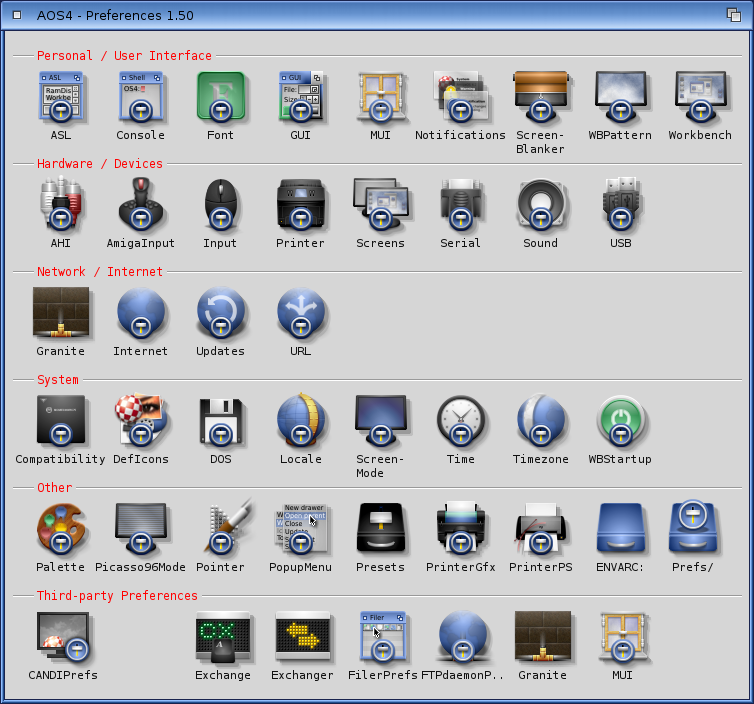Open PrinterGfx preferences
Screen dimensions: 754x704
coord(461,528)
